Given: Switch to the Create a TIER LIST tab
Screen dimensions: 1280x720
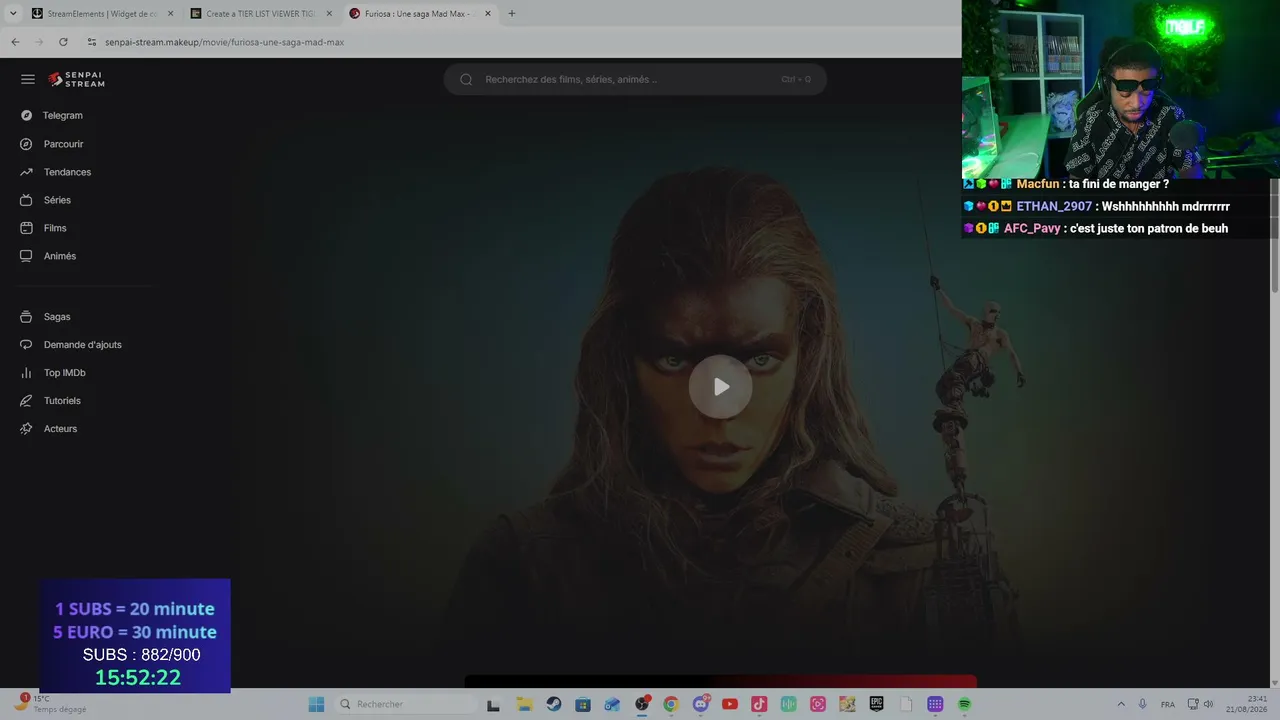Looking at the screenshot, I should click(261, 14).
